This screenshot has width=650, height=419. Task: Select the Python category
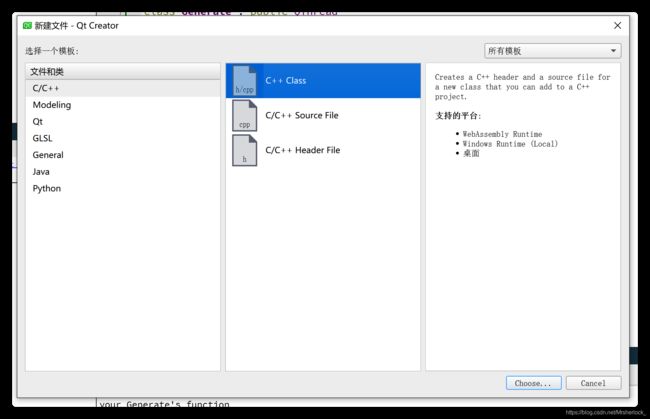(123, 188)
